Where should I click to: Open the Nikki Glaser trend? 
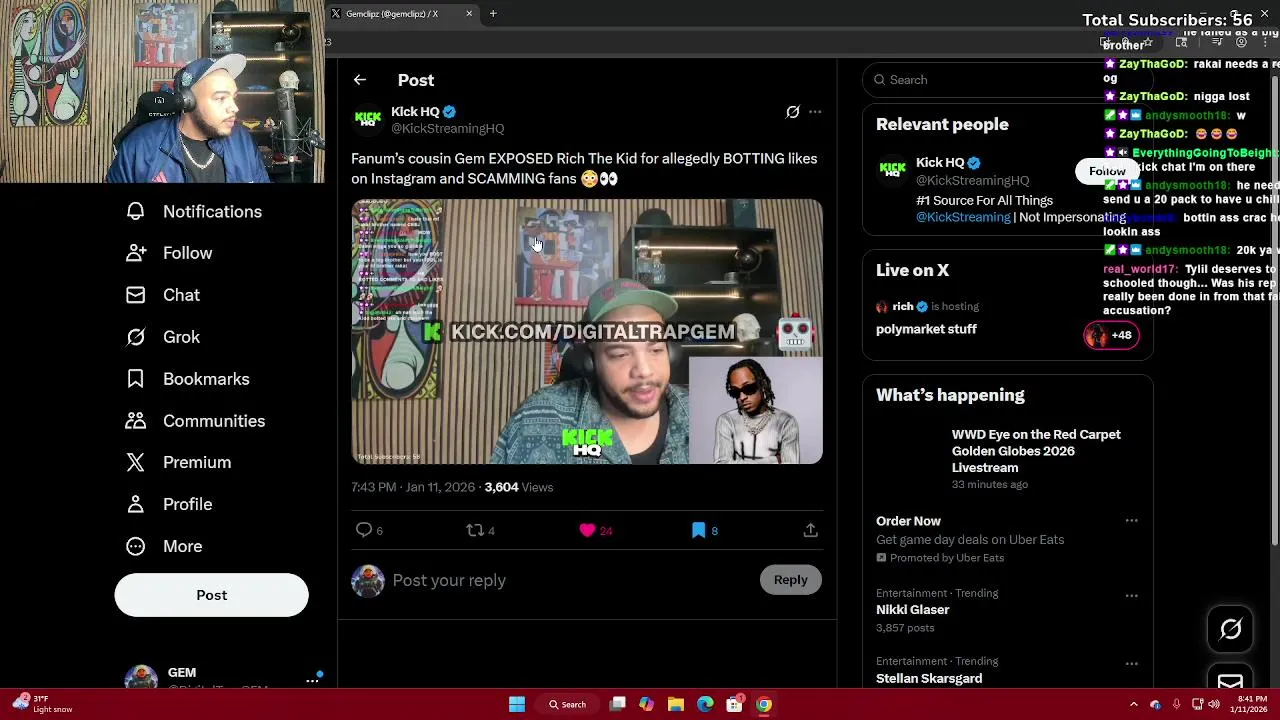coord(912,610)
